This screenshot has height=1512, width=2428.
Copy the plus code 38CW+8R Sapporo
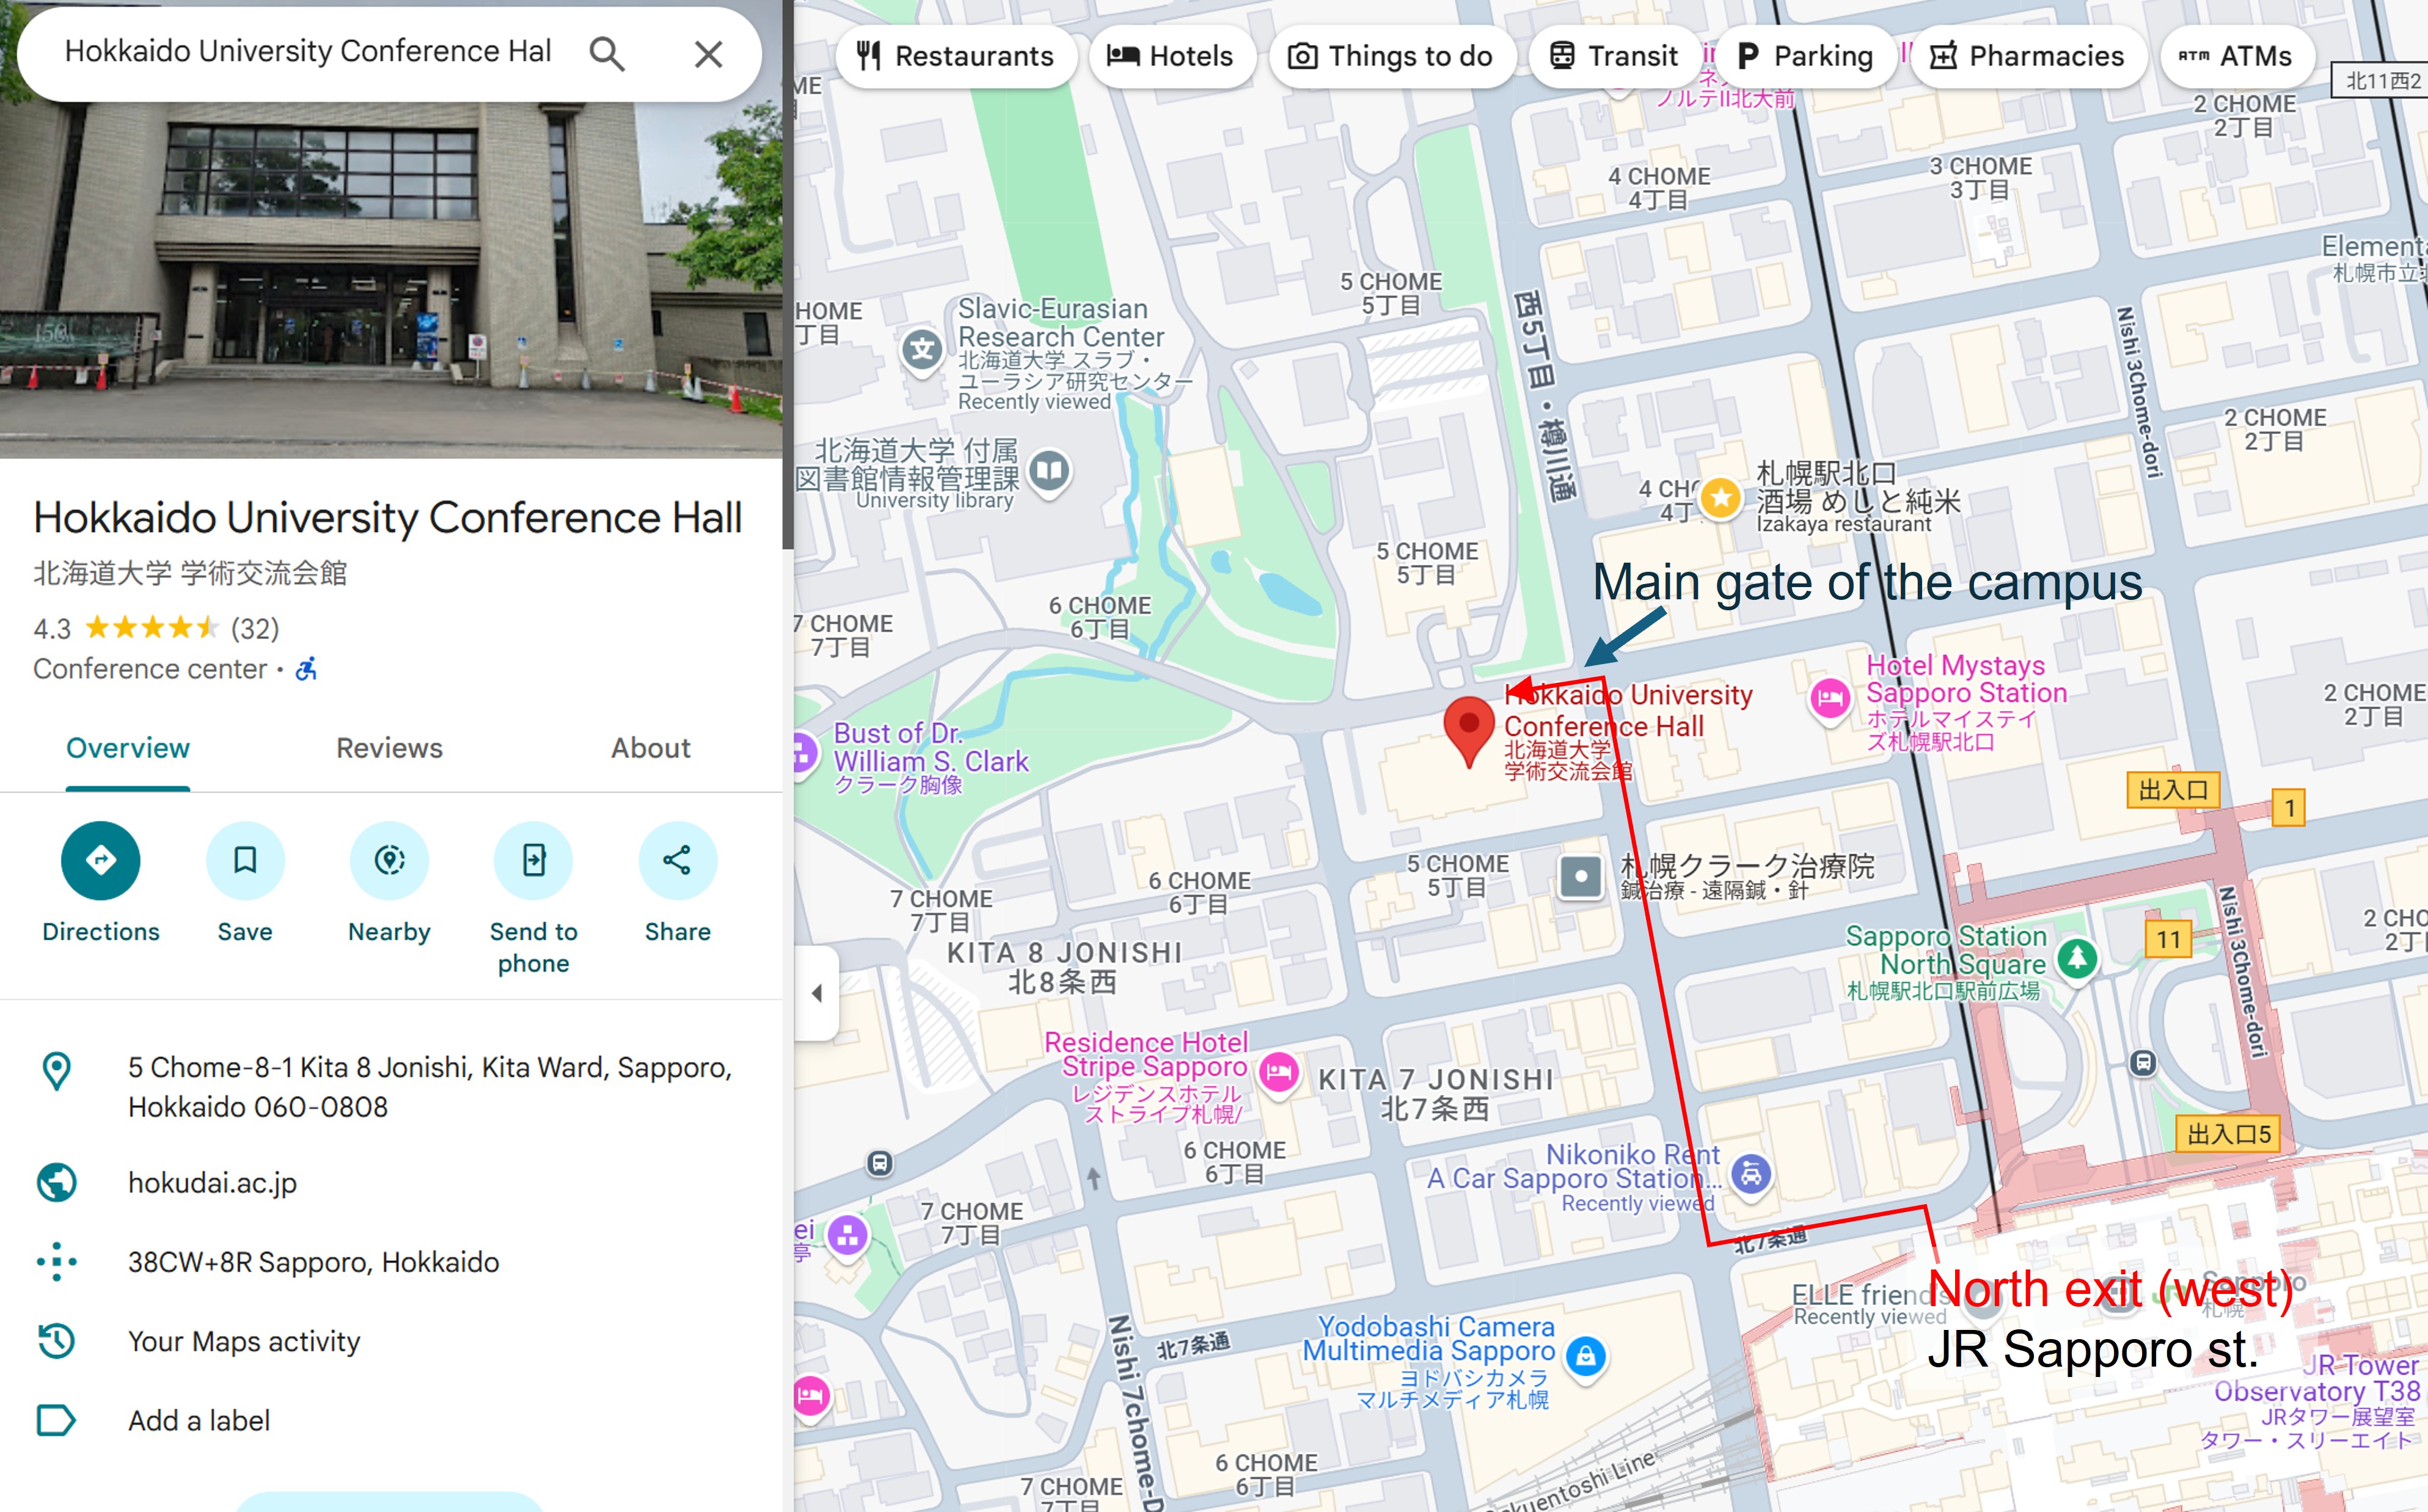click(313, 1262)
